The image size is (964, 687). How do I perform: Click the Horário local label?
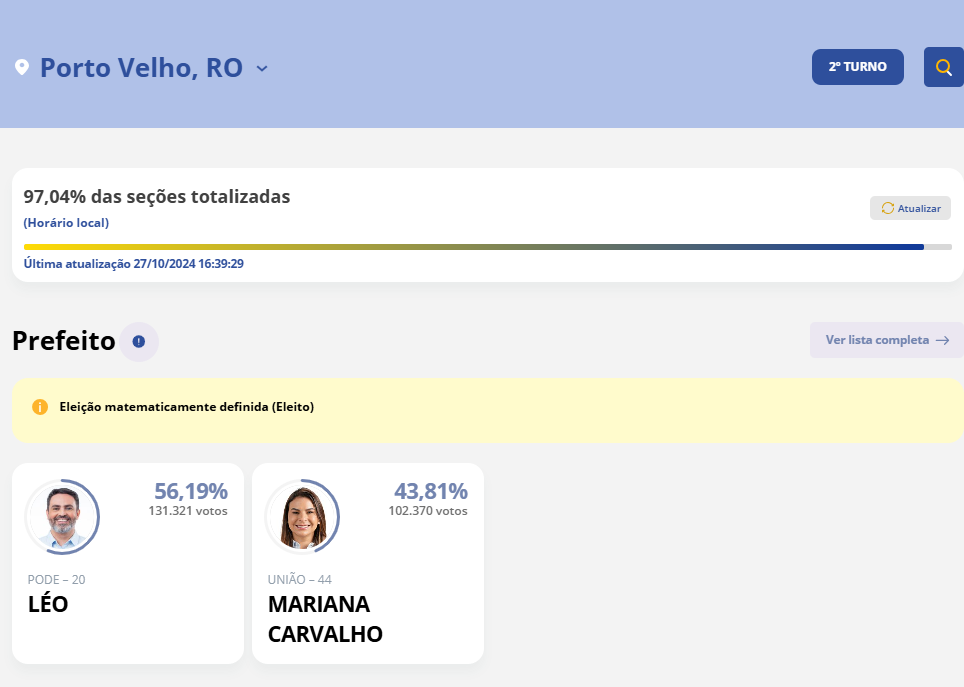pos(66,222)
